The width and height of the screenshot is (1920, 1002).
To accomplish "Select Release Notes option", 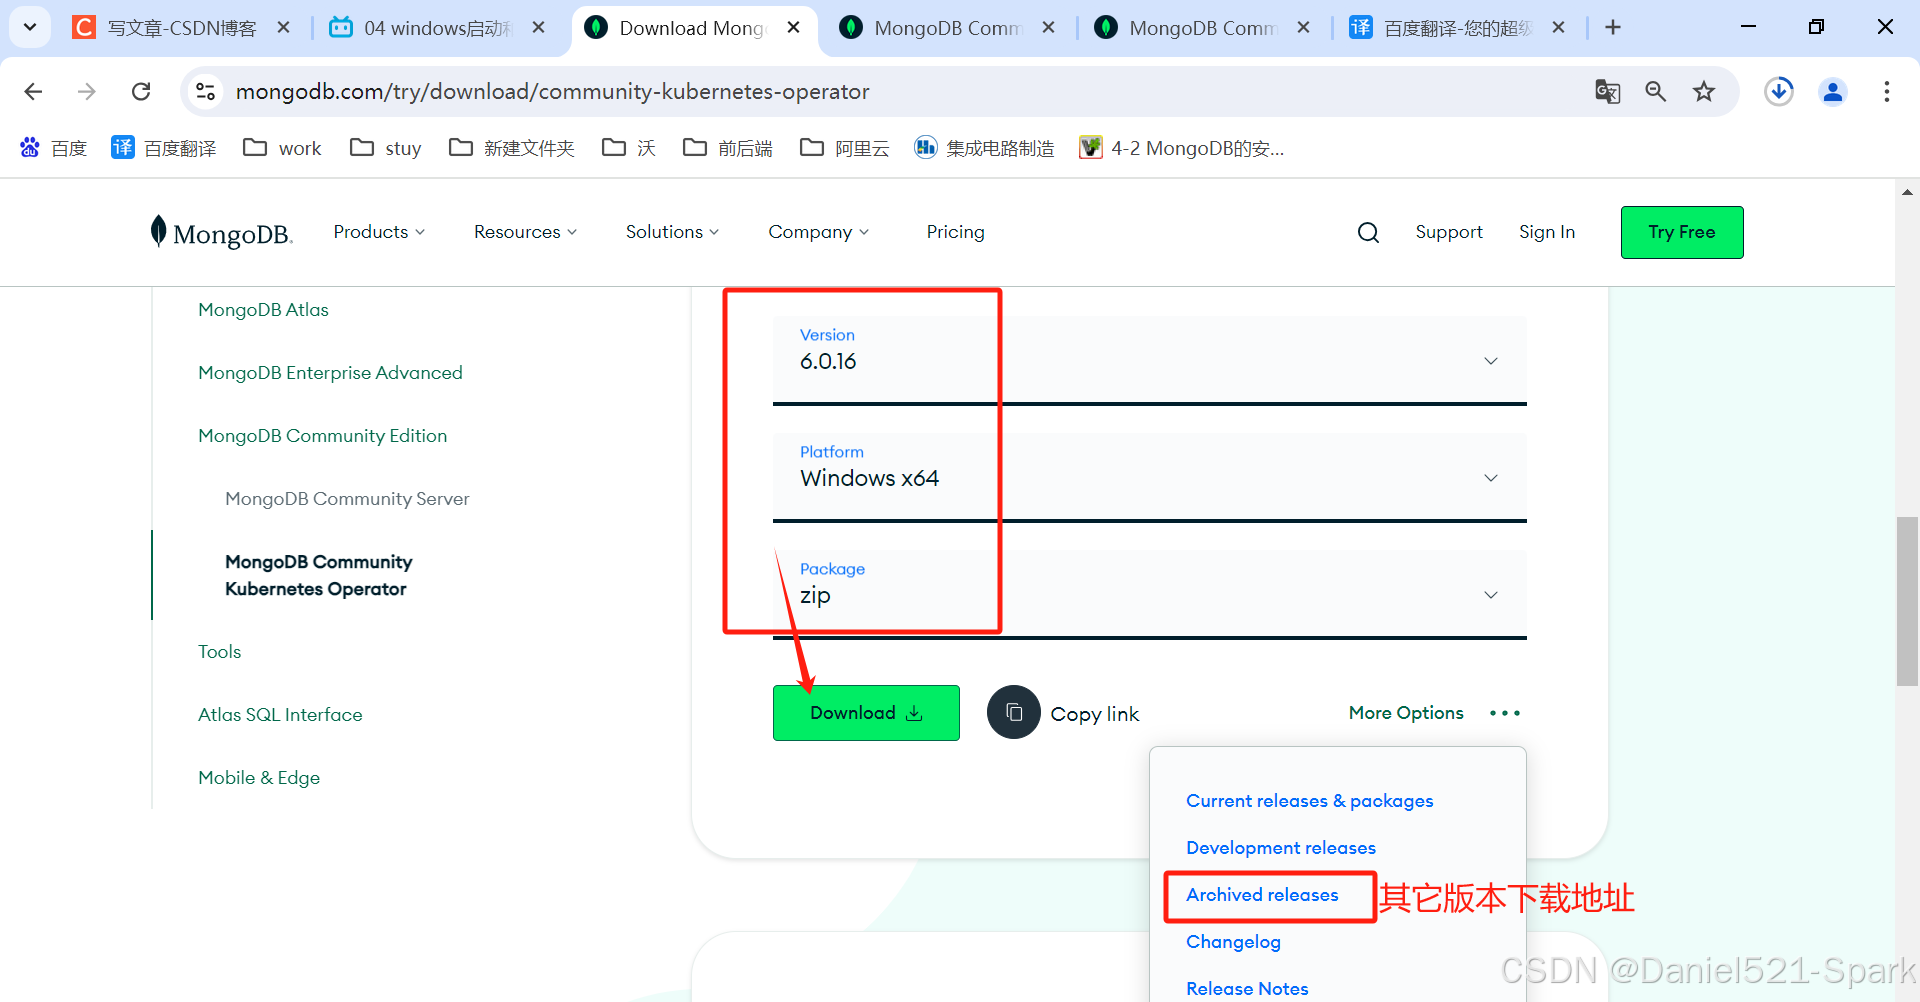I will point(1247,989).
